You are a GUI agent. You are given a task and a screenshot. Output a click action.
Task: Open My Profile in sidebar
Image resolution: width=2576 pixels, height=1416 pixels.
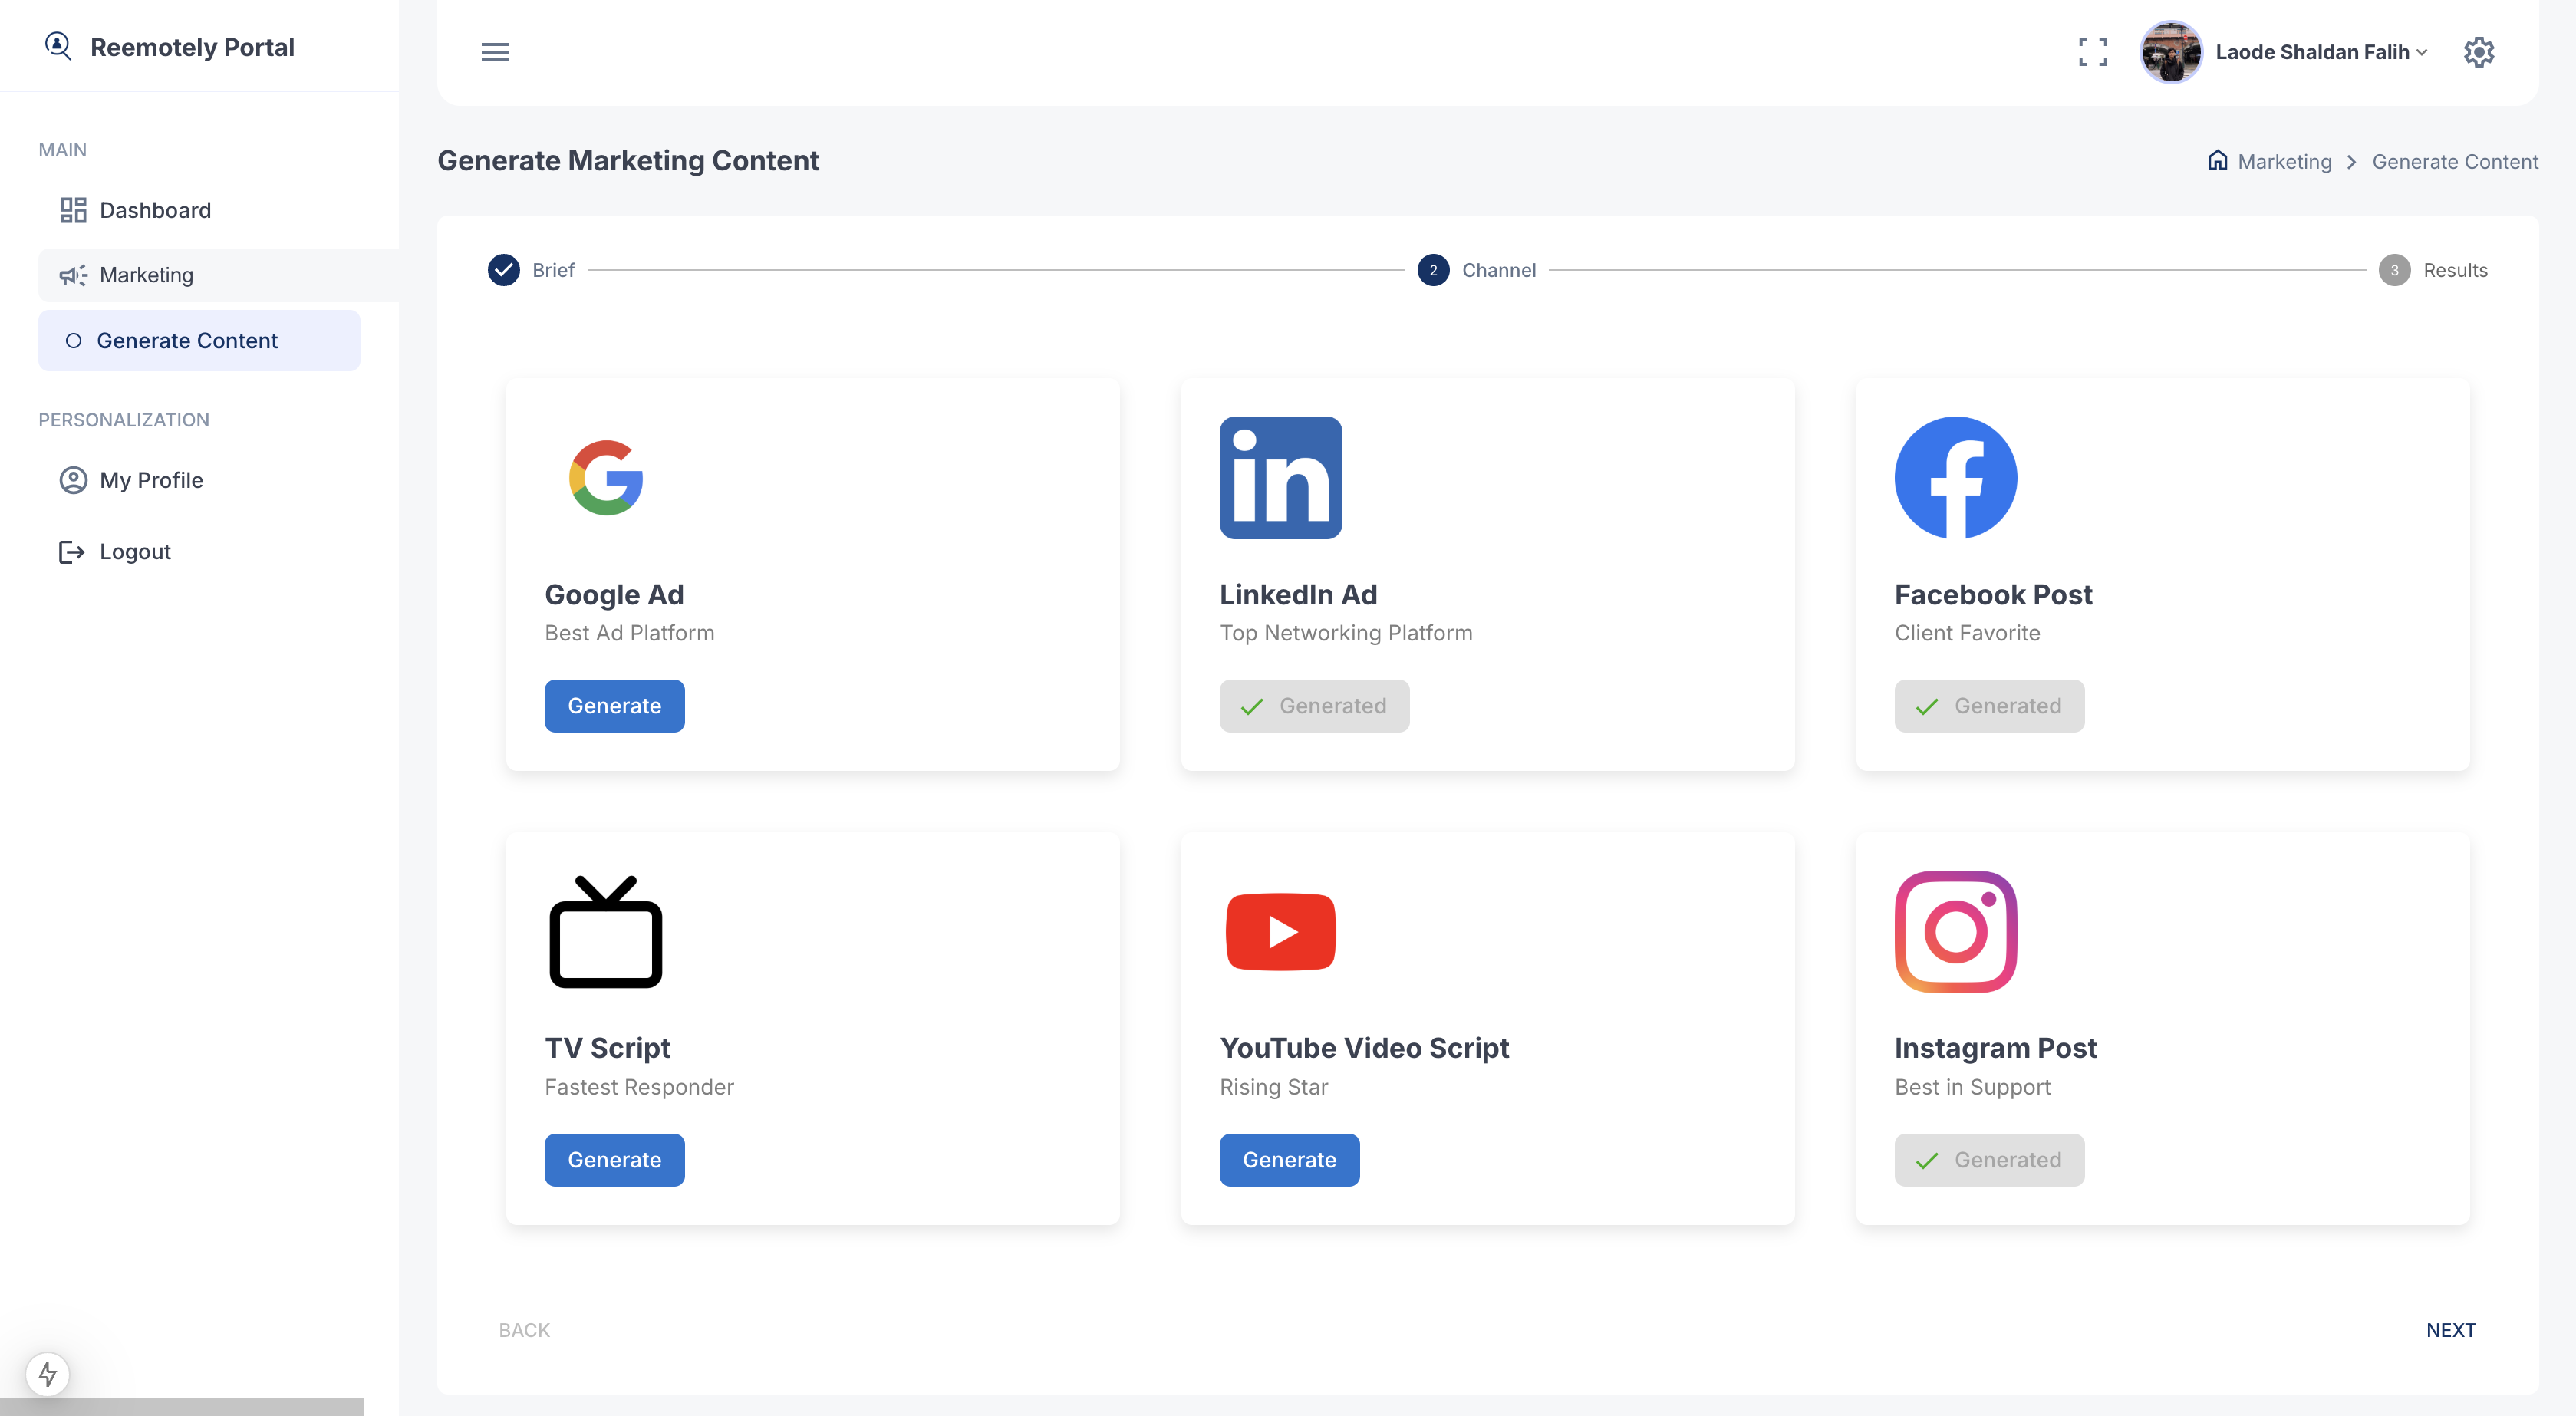coord(151,480)
